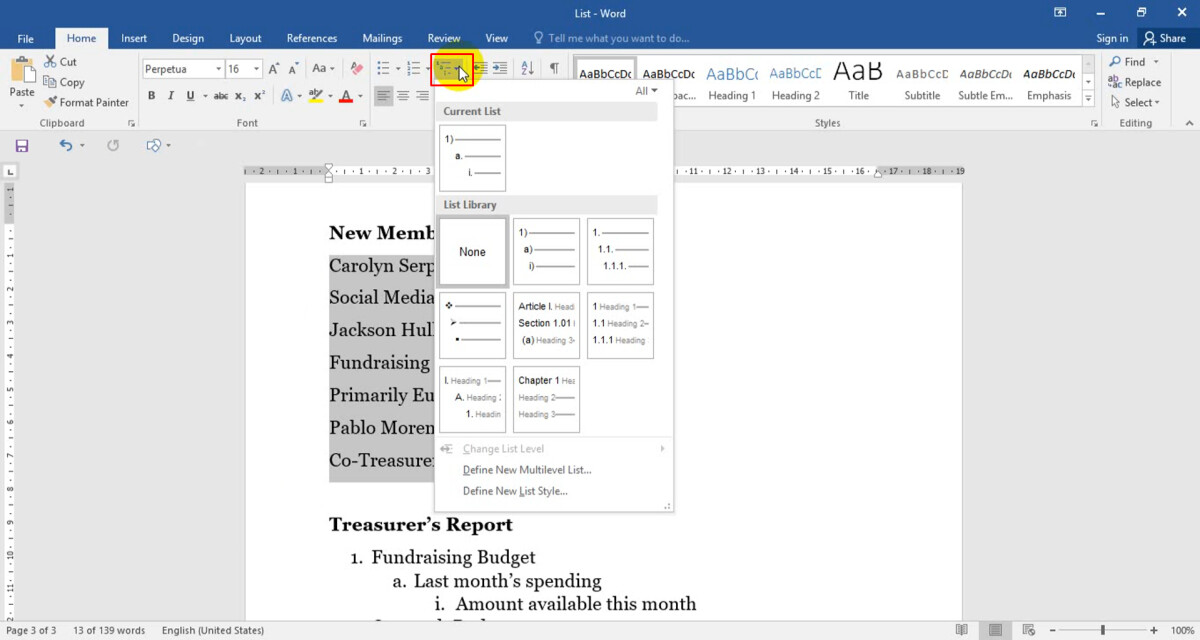Open the font size 16 dropdown

(x=257, y=69)
